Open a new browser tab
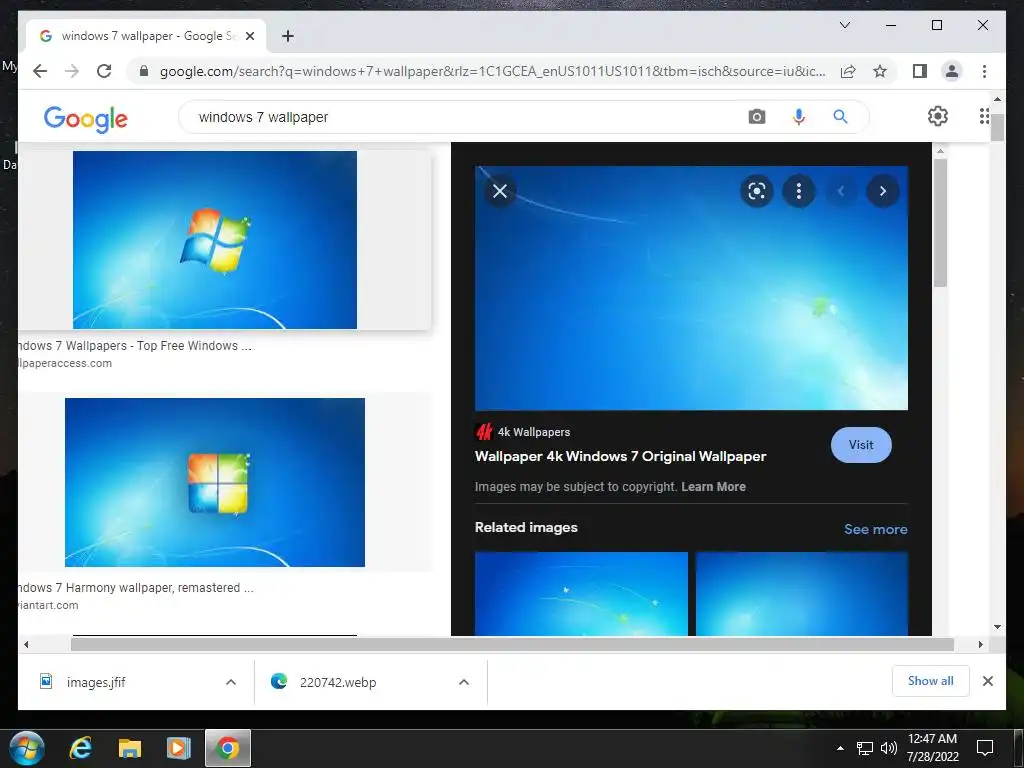Viewport: 1024px width, 768px height. 287,36
